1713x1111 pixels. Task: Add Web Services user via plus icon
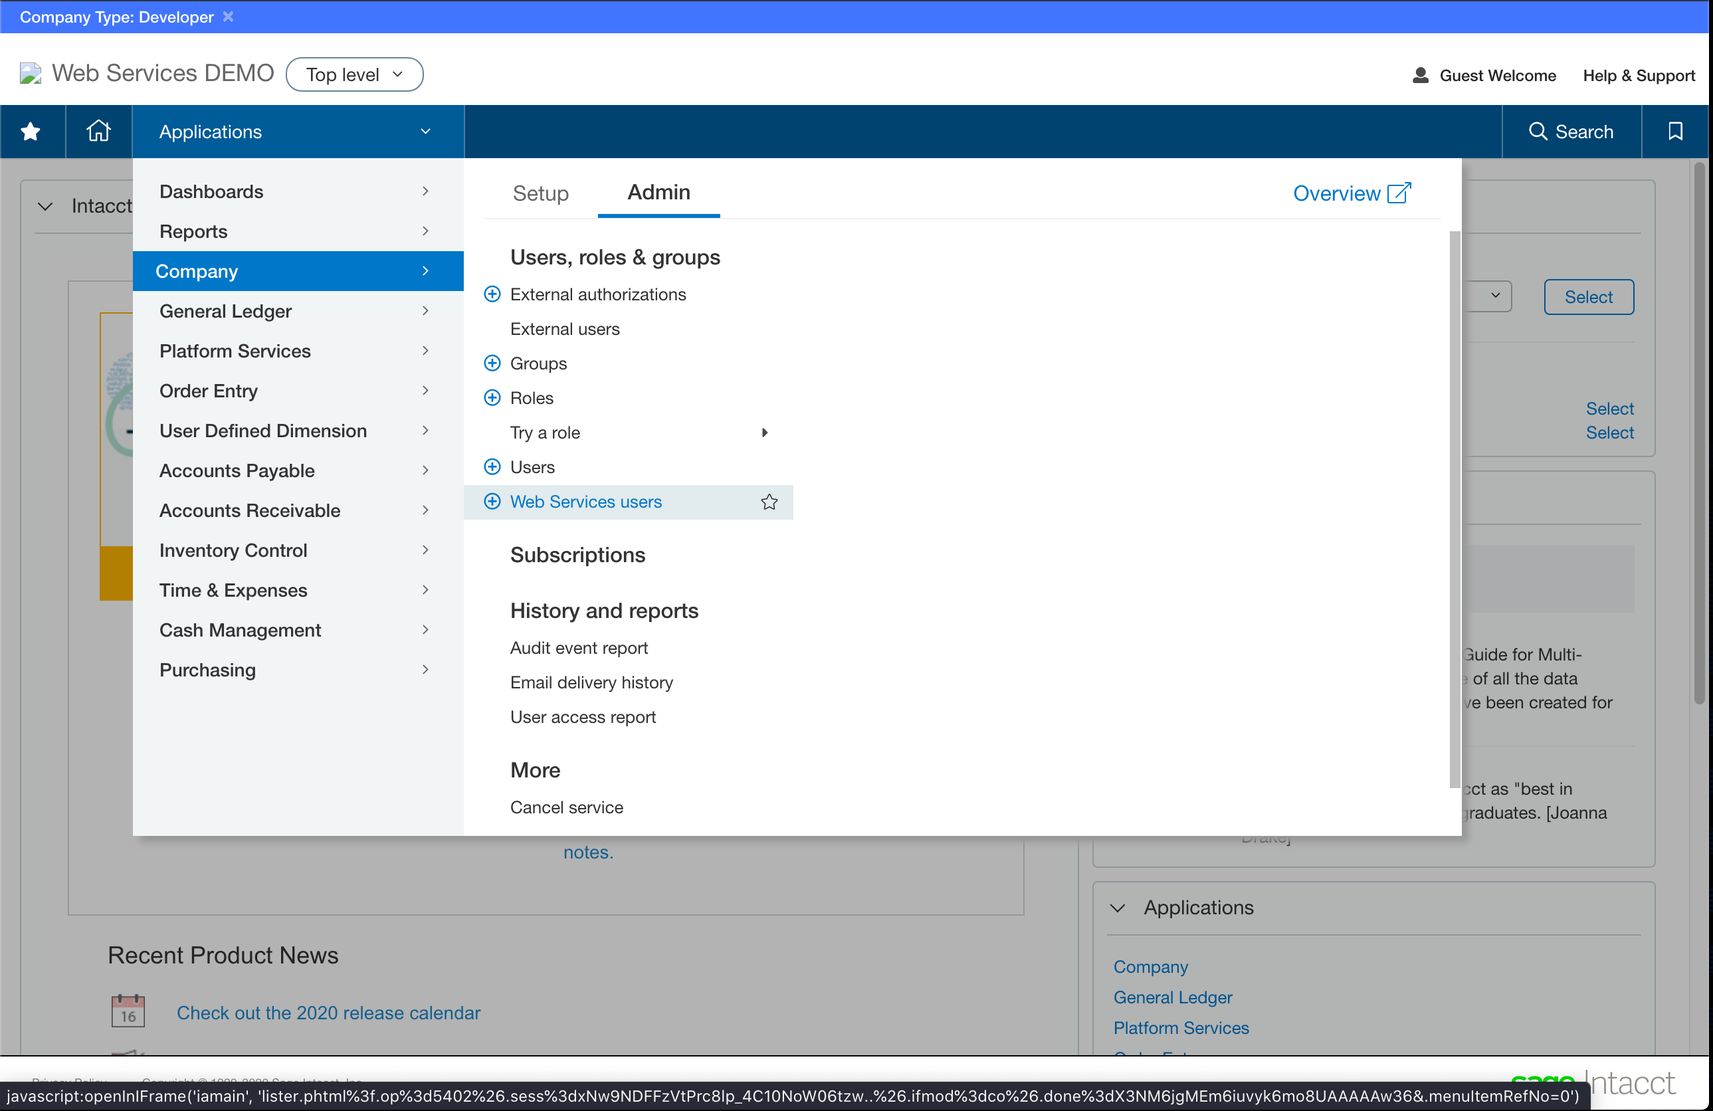tap(492, 502)
